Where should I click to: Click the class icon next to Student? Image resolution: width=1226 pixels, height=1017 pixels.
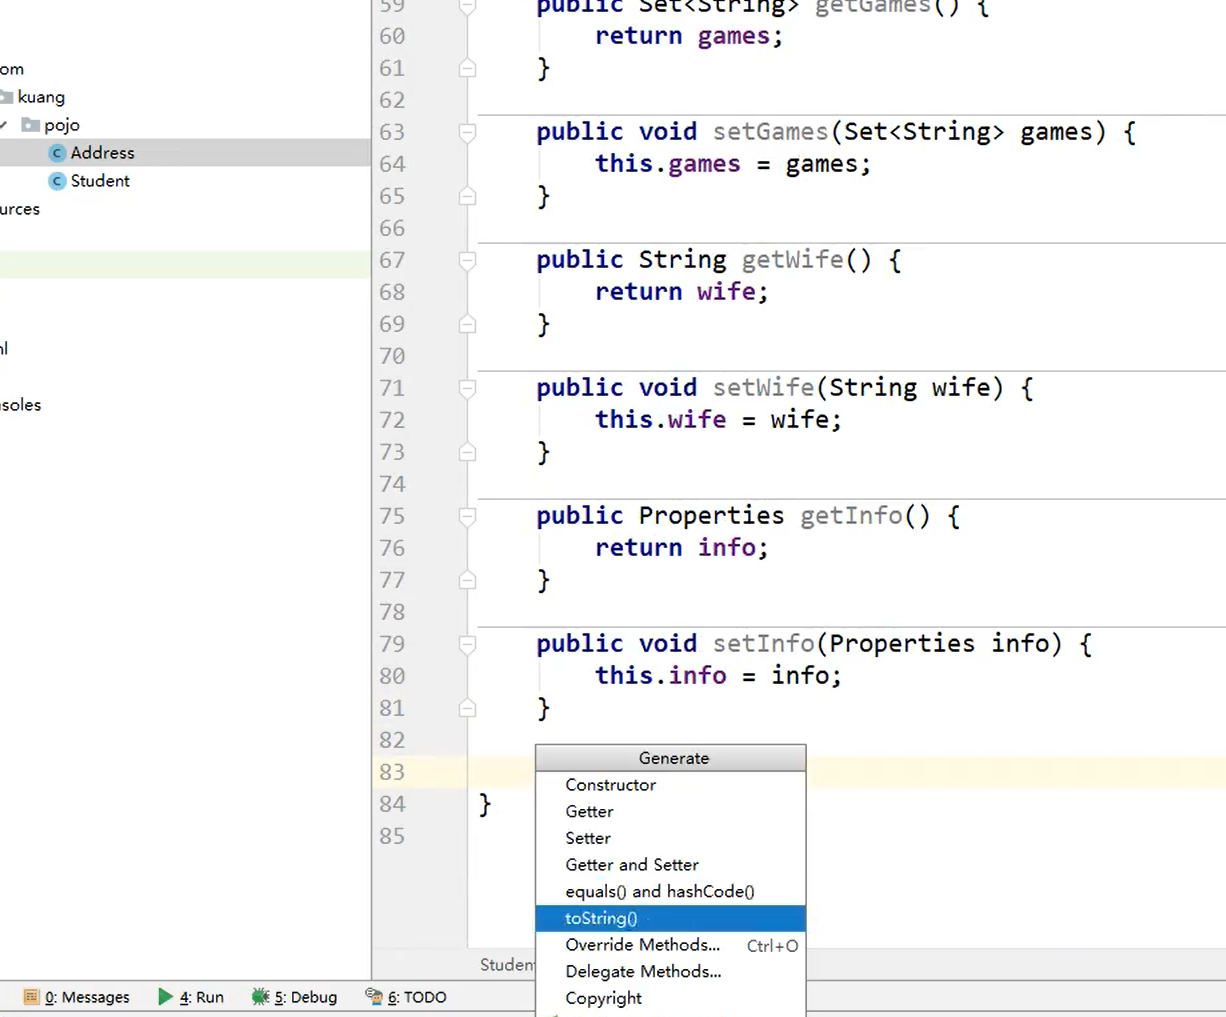[57, 181]
